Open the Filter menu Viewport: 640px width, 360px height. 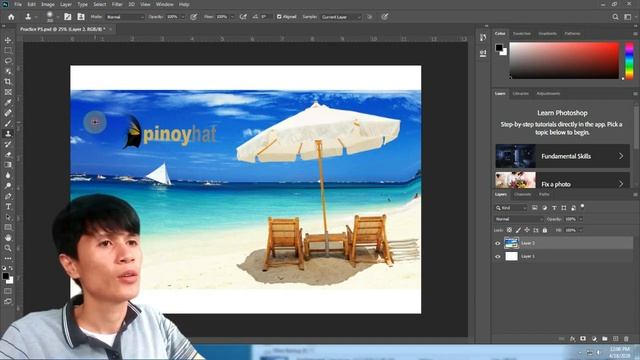(x=117, y=4)
